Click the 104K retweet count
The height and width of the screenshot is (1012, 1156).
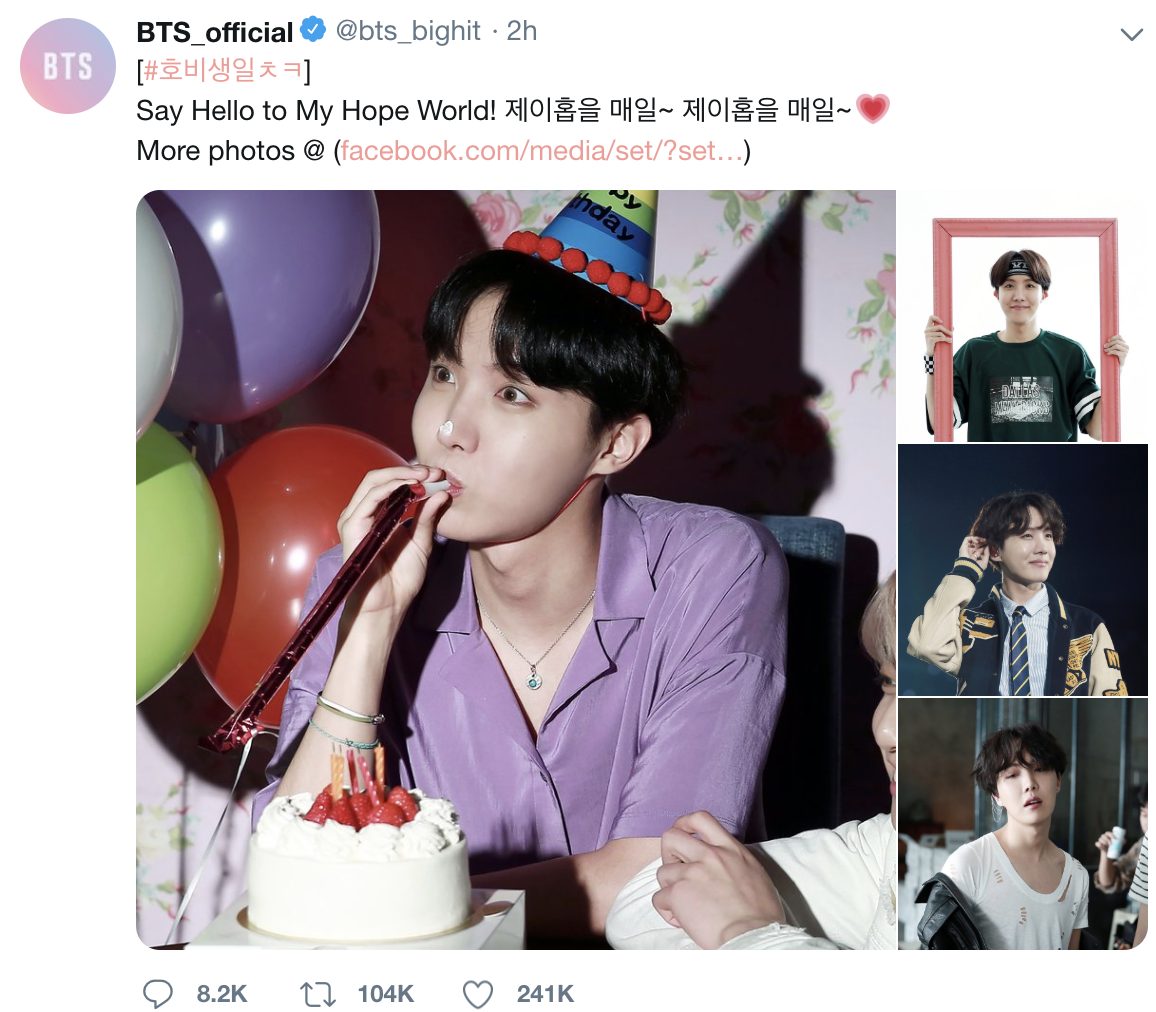(386, 994)
